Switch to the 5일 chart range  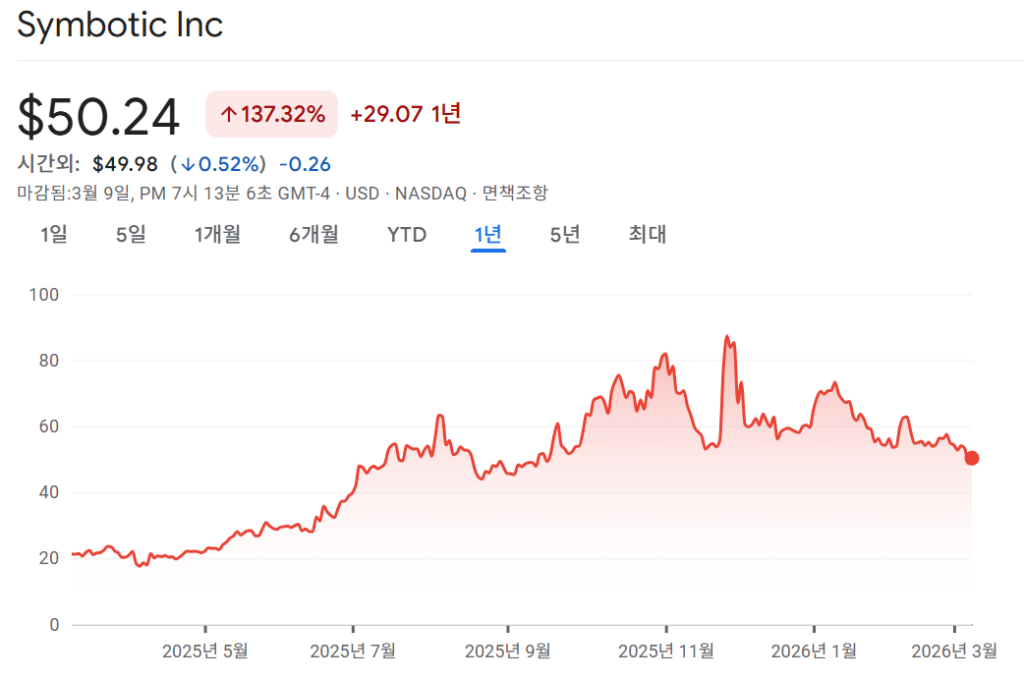click(131, 235)
